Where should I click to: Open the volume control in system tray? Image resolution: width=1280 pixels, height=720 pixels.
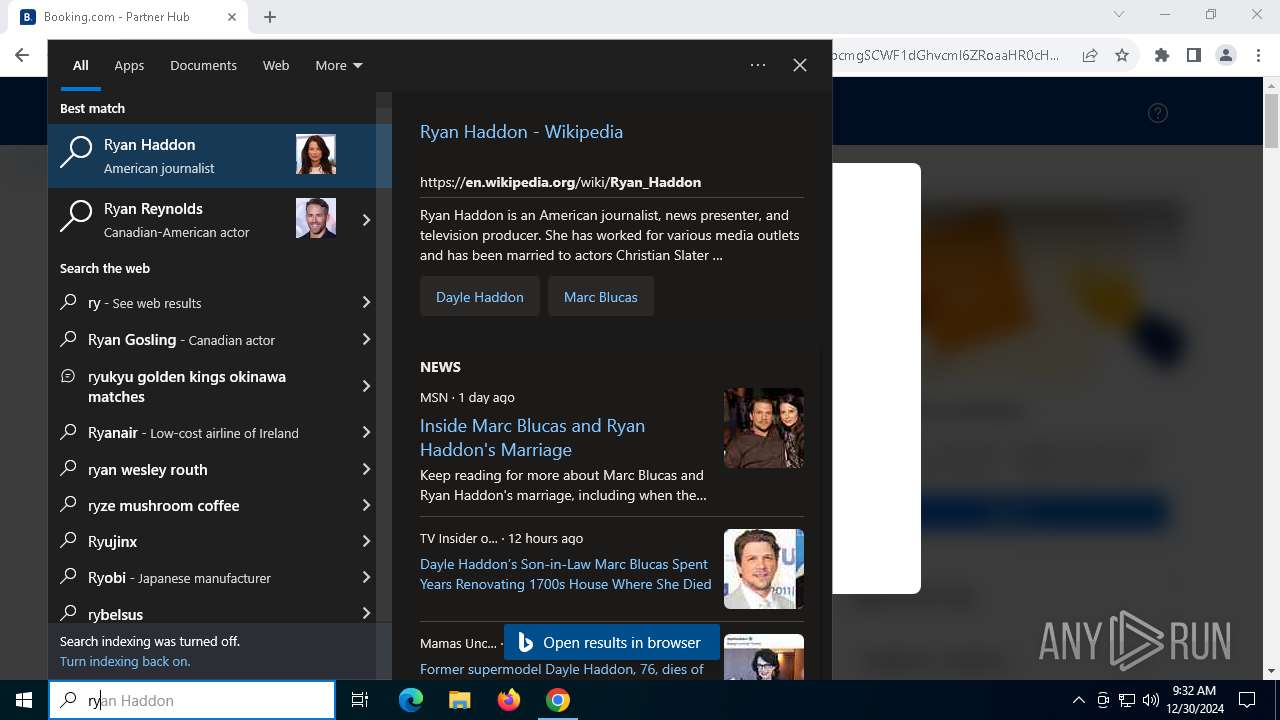[1150, 700]
